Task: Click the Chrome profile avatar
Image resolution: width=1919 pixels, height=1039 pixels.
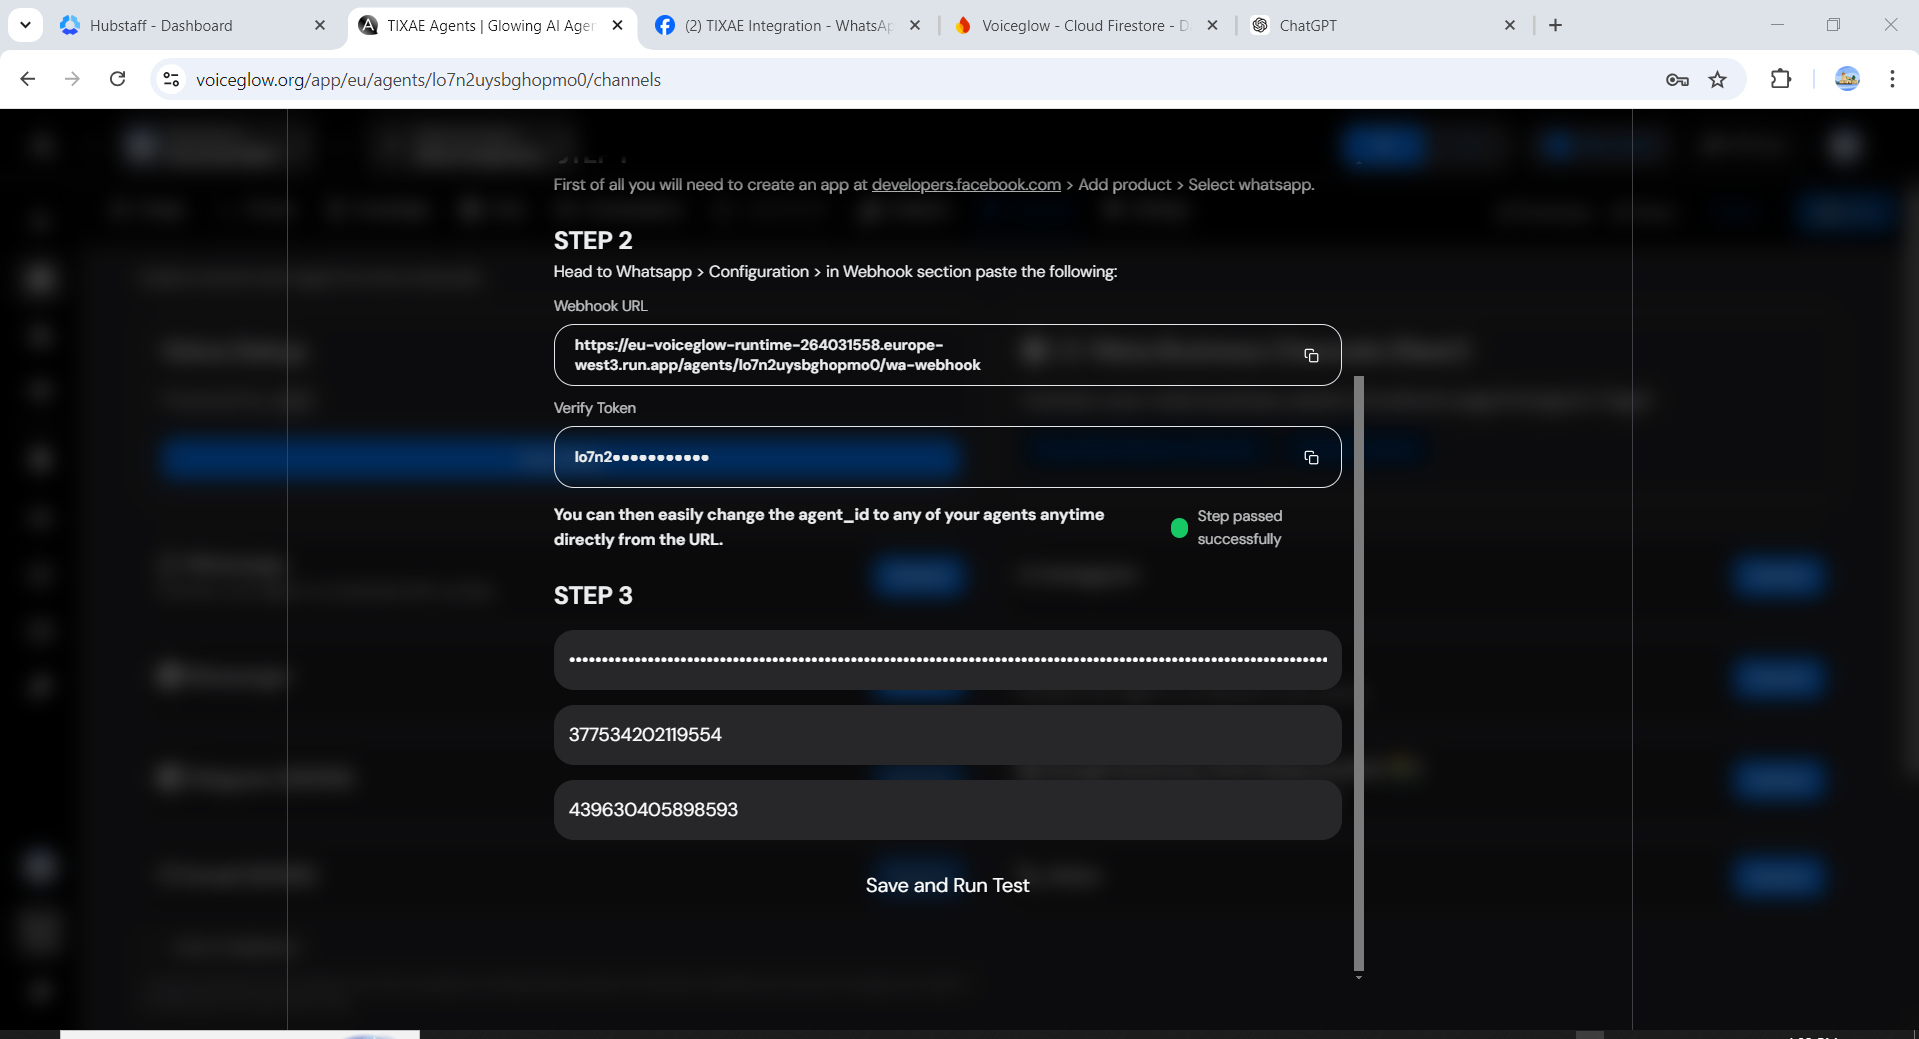Action: coord(1846,79)
